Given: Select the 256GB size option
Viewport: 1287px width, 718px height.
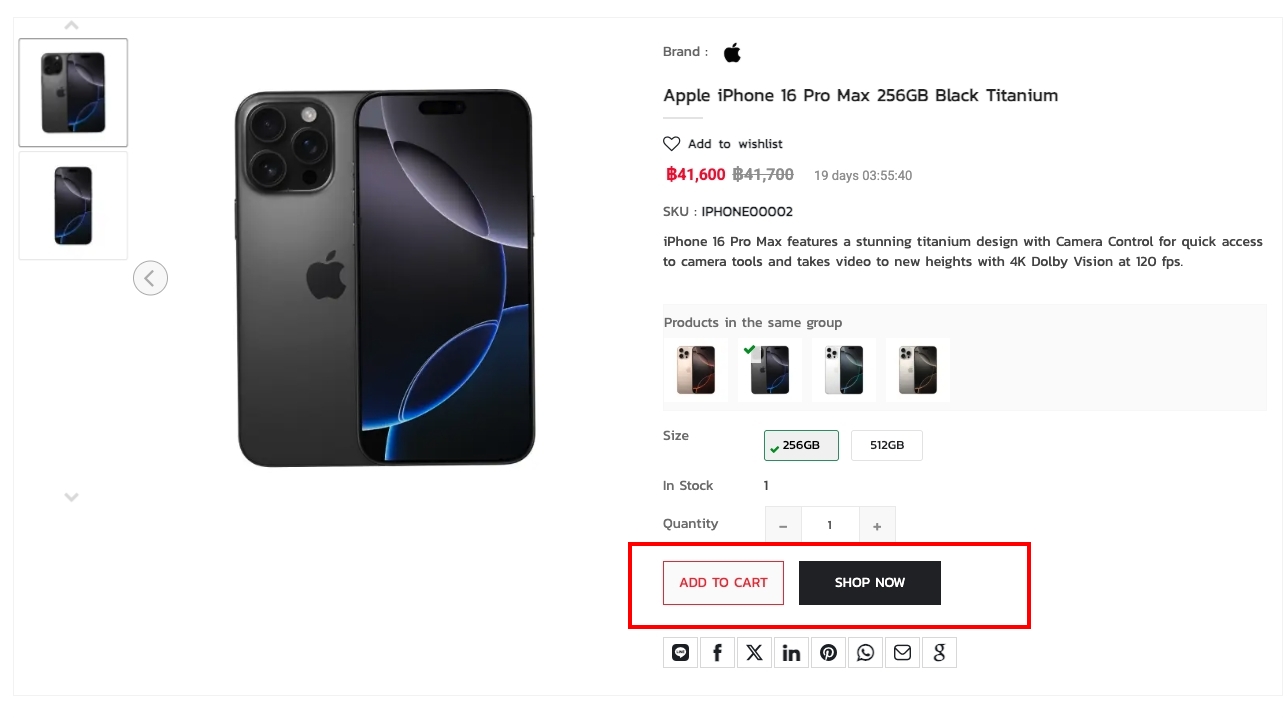Looking at the screenshot, I should [801, 446].
